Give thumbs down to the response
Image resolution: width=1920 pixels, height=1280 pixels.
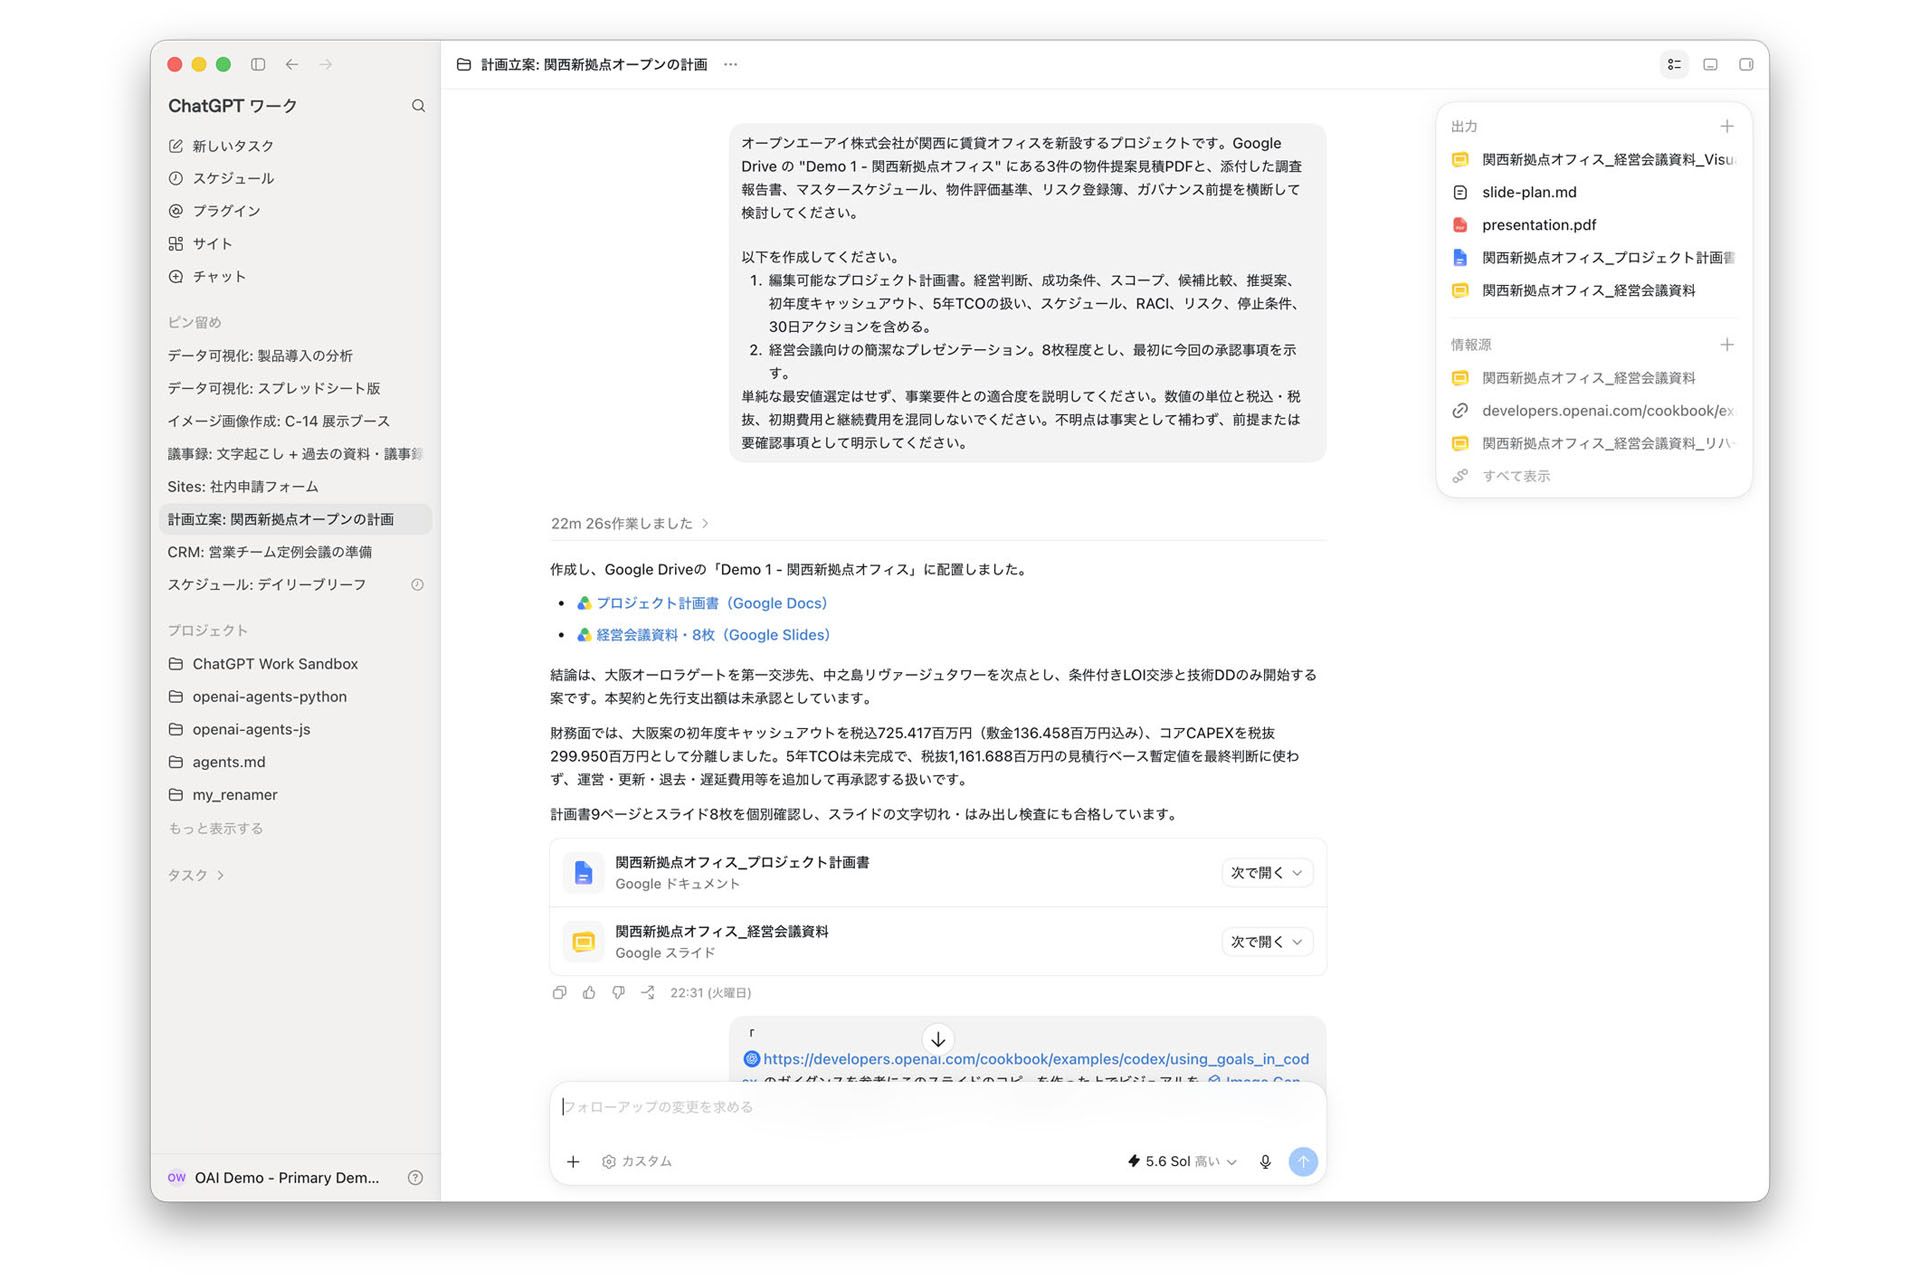(x=618, y=993)
